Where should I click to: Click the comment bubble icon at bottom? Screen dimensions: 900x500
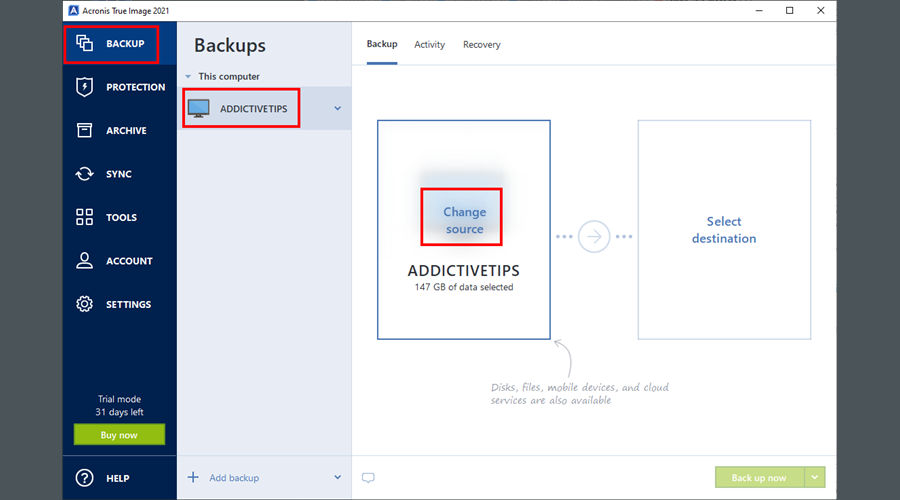point(368,478)
